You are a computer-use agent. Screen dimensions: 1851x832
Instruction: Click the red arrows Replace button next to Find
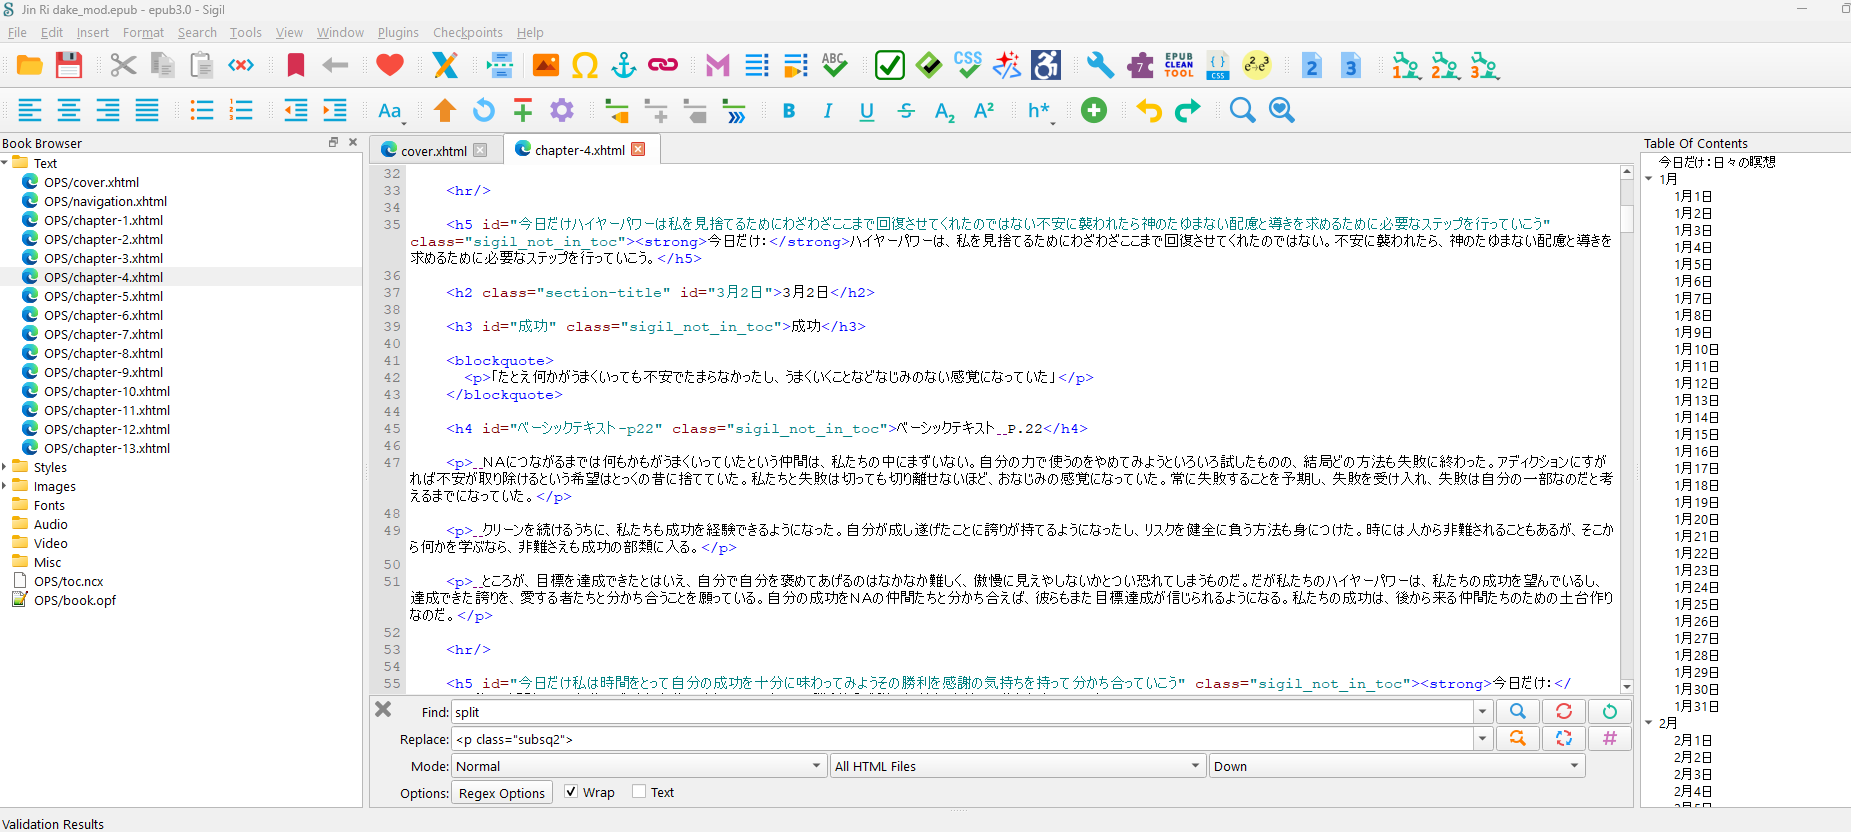coord(1564,711)
